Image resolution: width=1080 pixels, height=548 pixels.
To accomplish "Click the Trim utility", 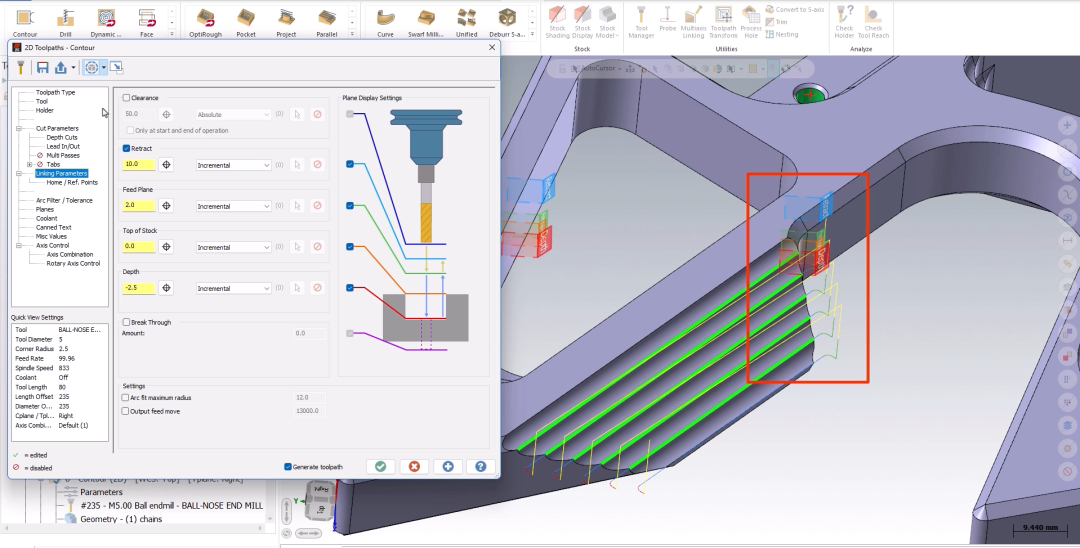I will click(776, 22).
